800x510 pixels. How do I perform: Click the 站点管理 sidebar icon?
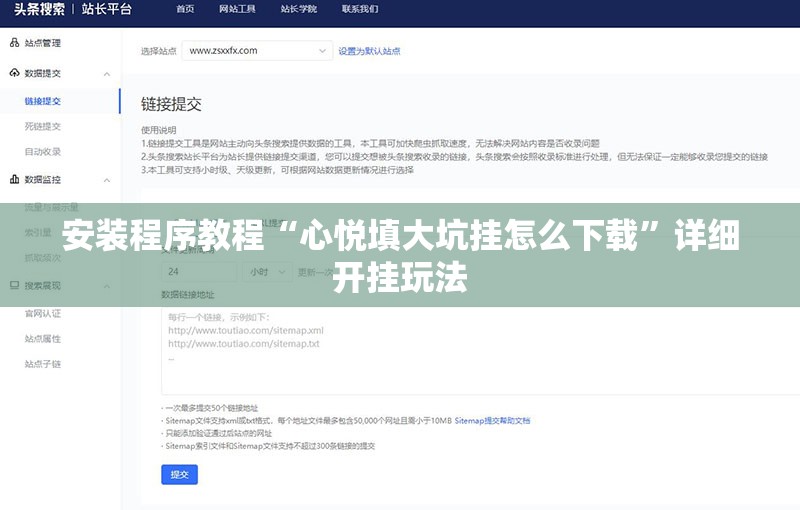[14, 43]
